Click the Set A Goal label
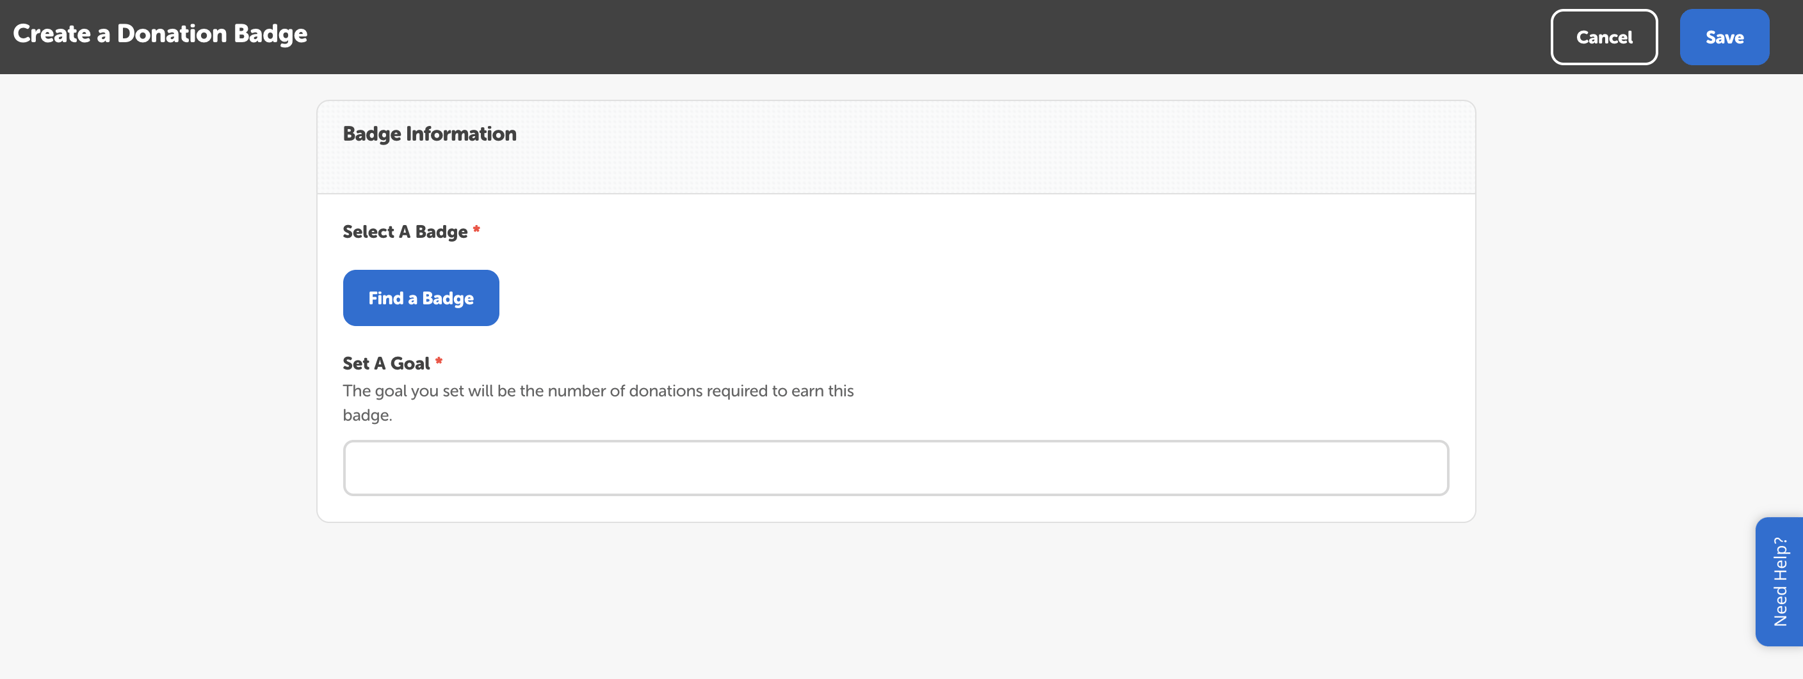The height and width of the screenshot is (679, 1803). [x=386, y=364]
